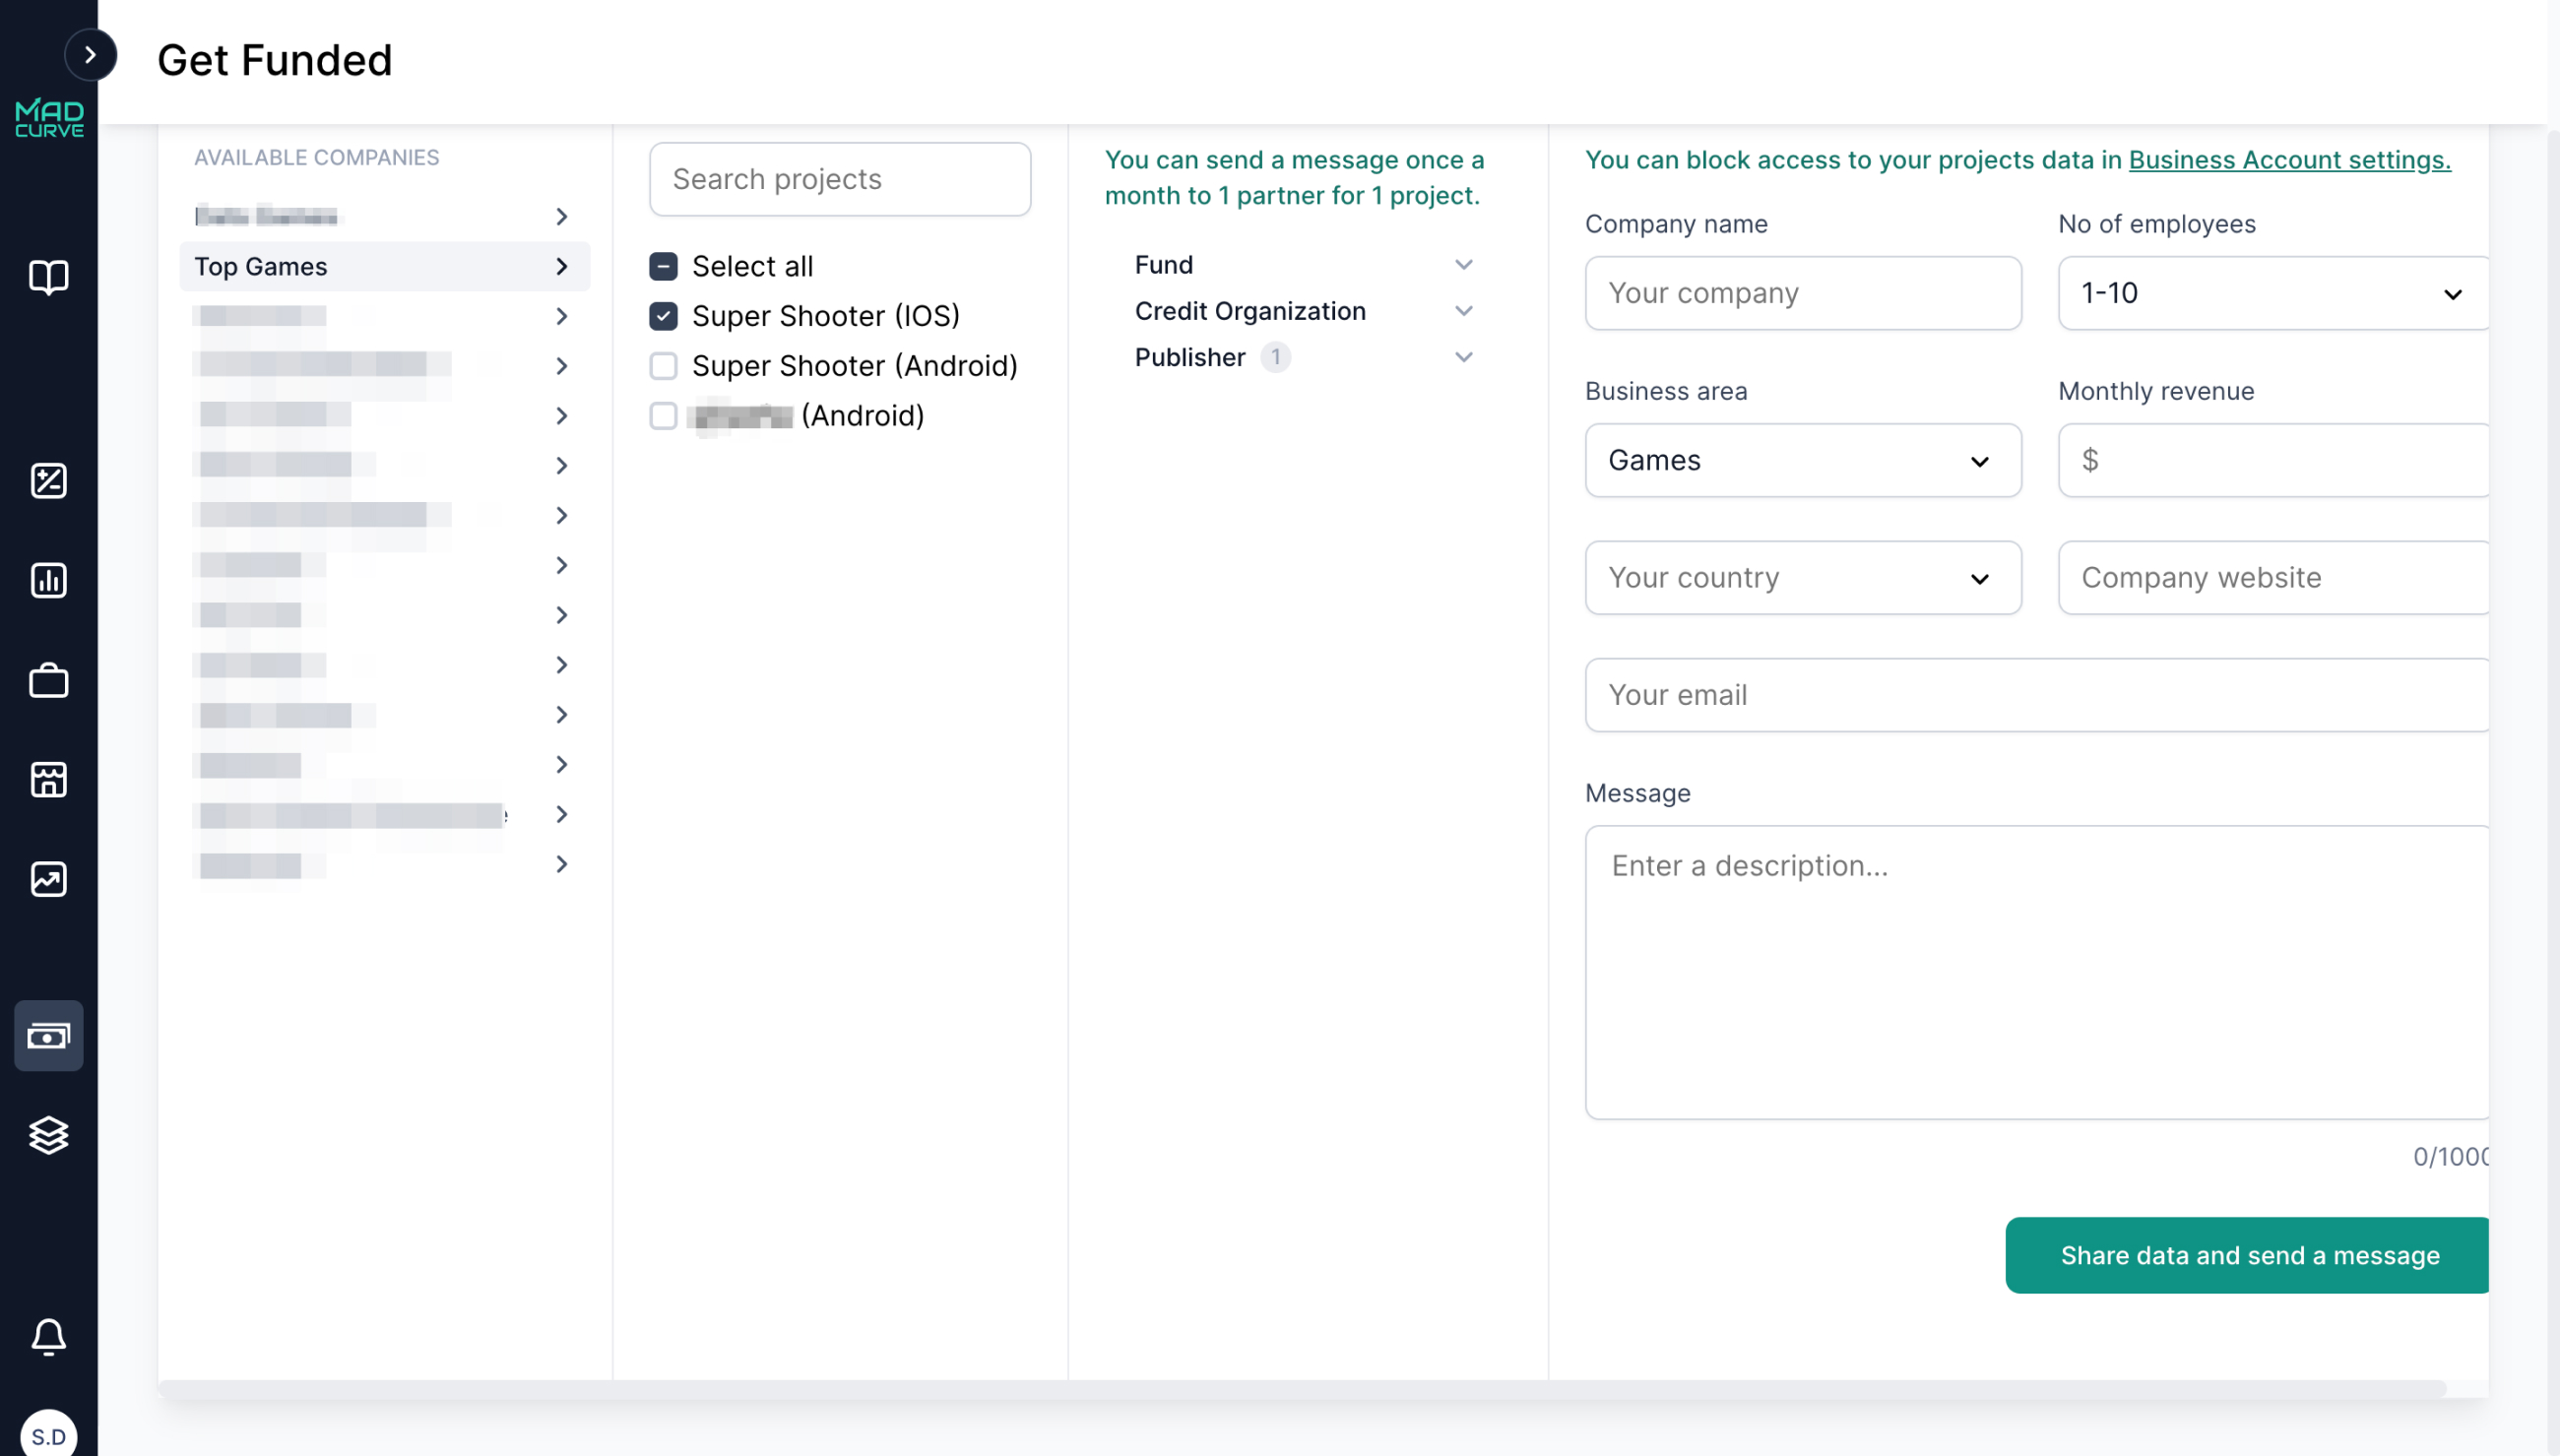The height and width of the screenshot is (1456, 2560).
Task: Open the Your country dropdown
Action: coord(1802,578)
